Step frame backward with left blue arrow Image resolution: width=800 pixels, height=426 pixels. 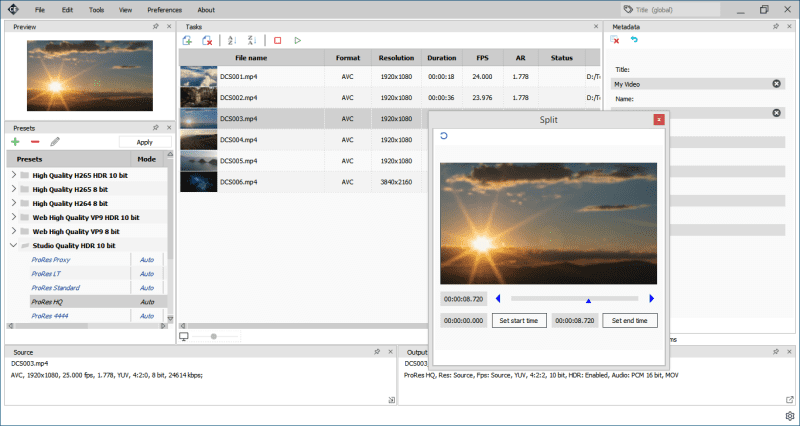coord(498,298)
